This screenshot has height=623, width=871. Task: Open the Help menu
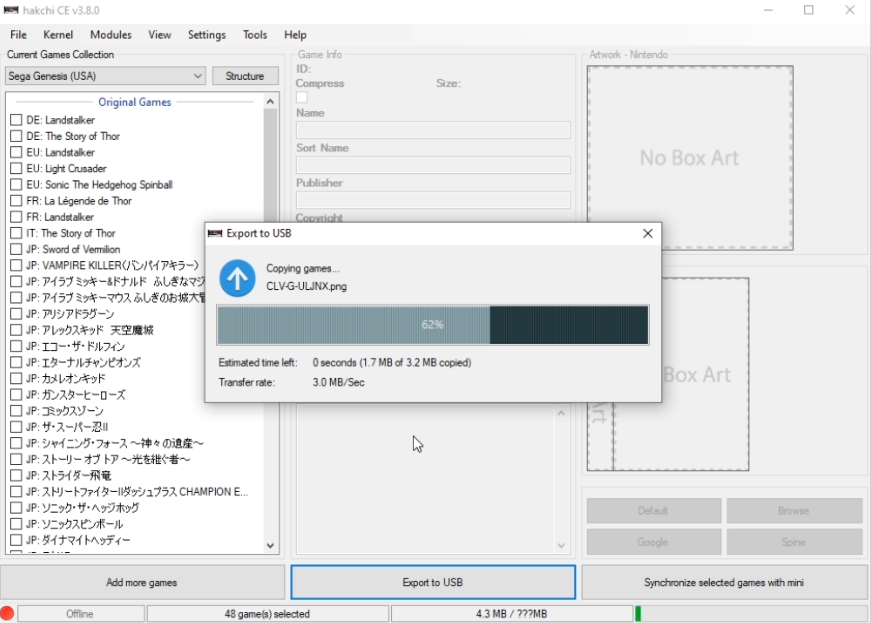[x=295, y=34]
